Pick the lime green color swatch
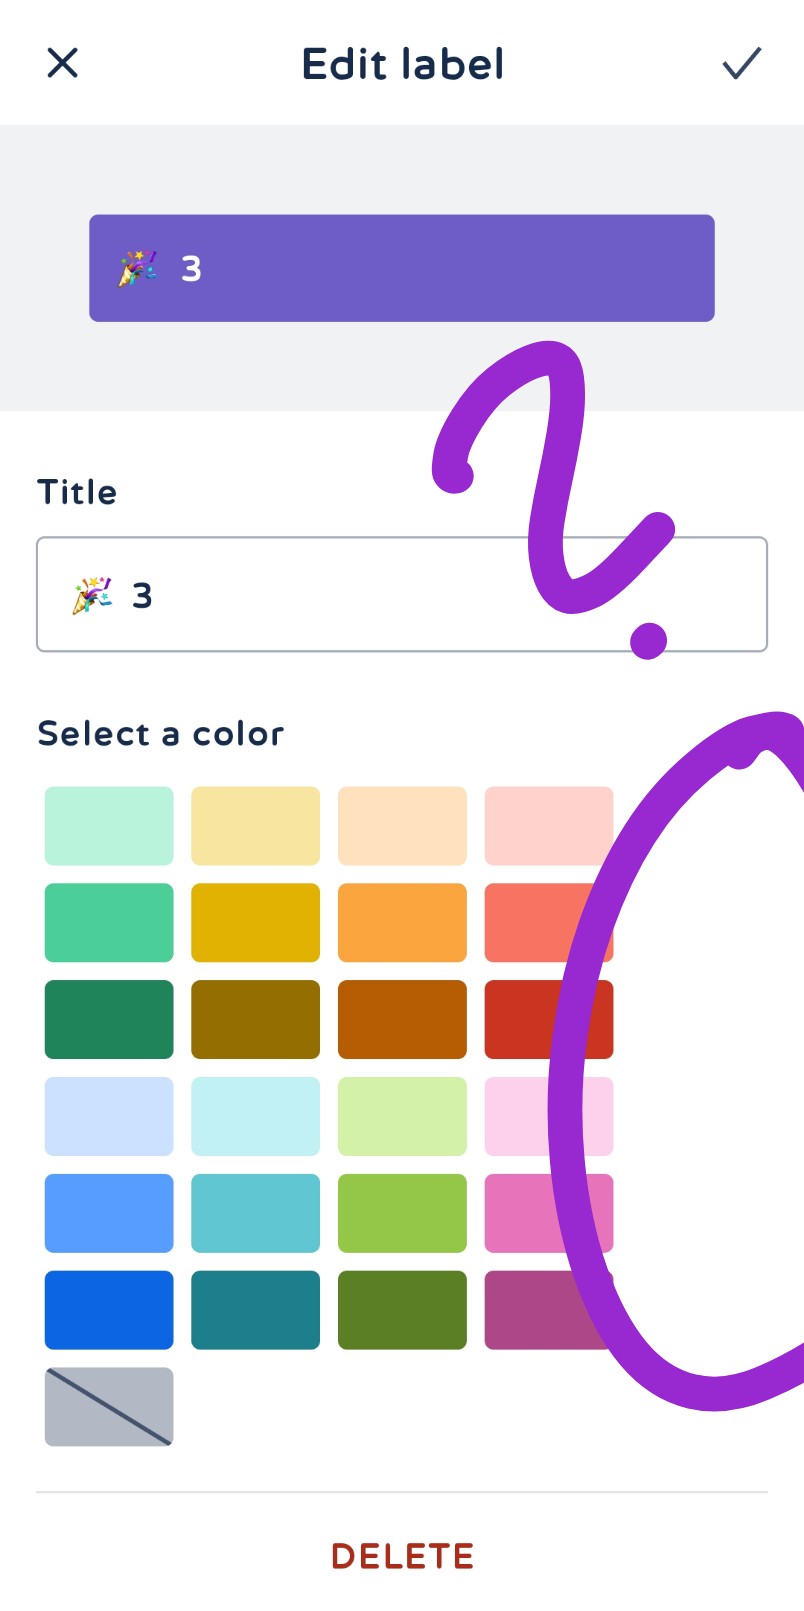This screenshot has height=1611, width=804. [402, 1212]
